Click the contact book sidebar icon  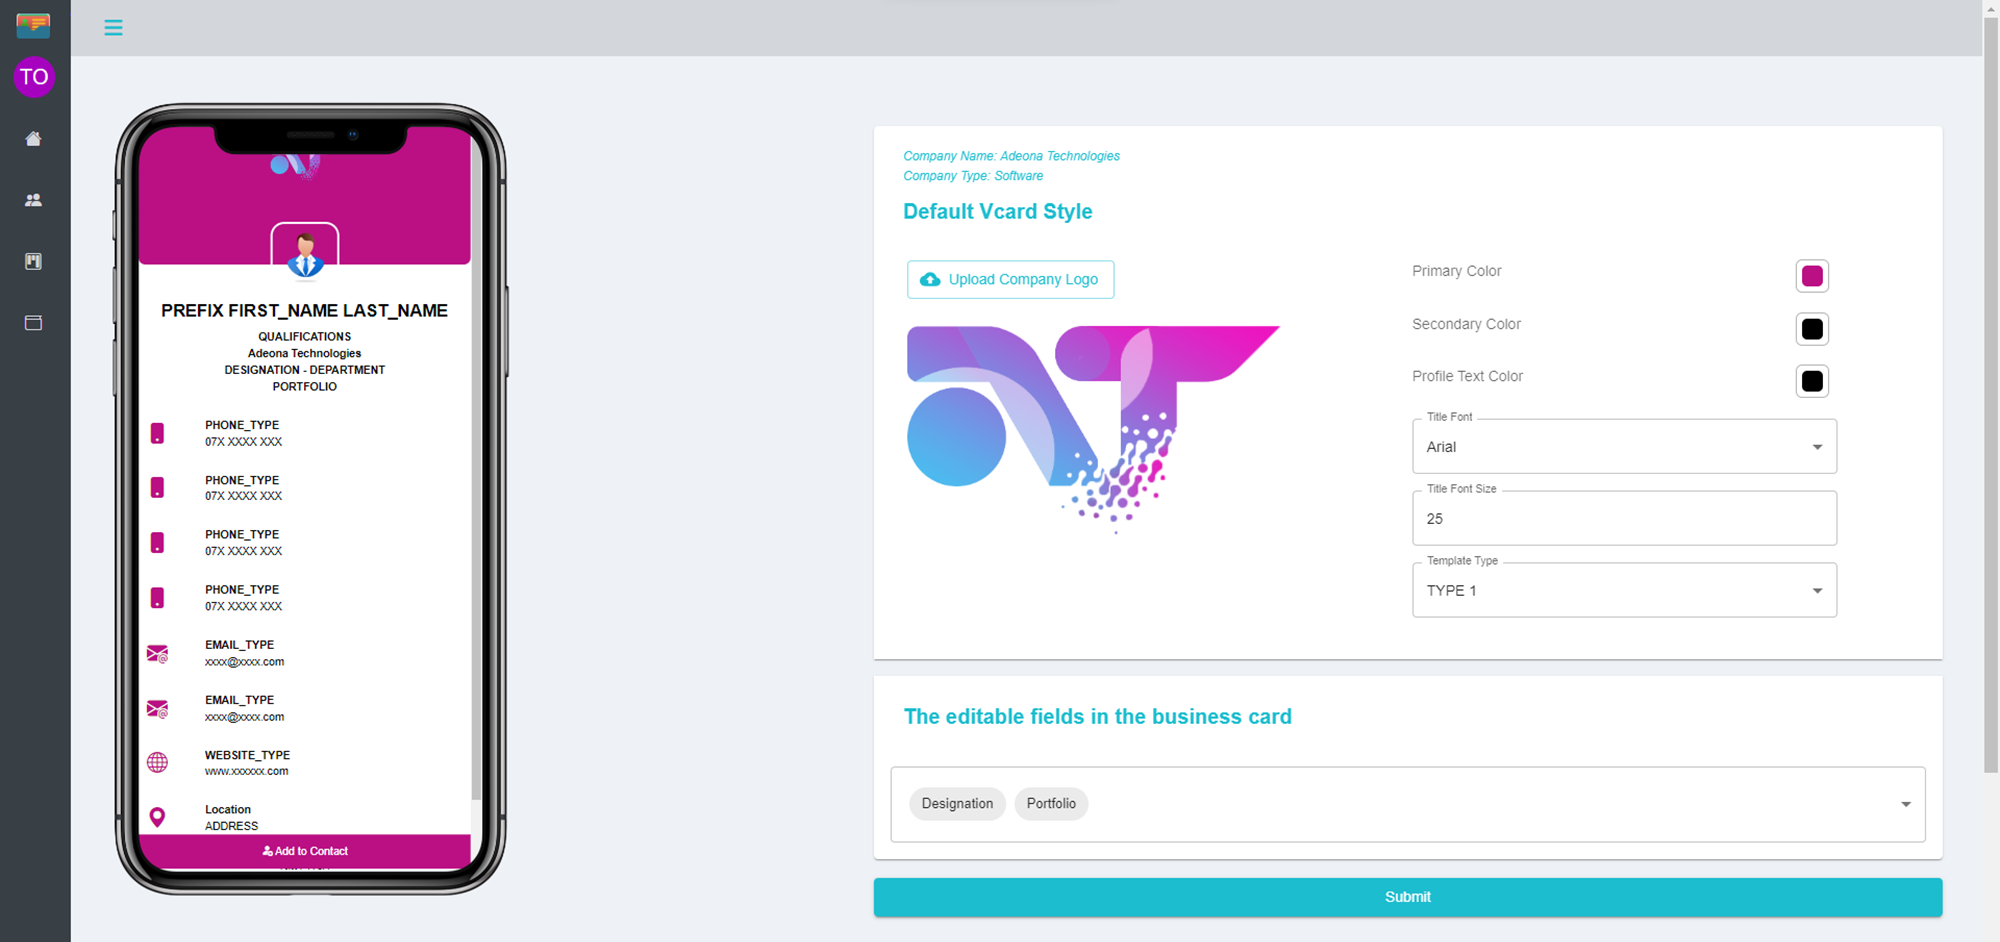(x=33, y=262)
